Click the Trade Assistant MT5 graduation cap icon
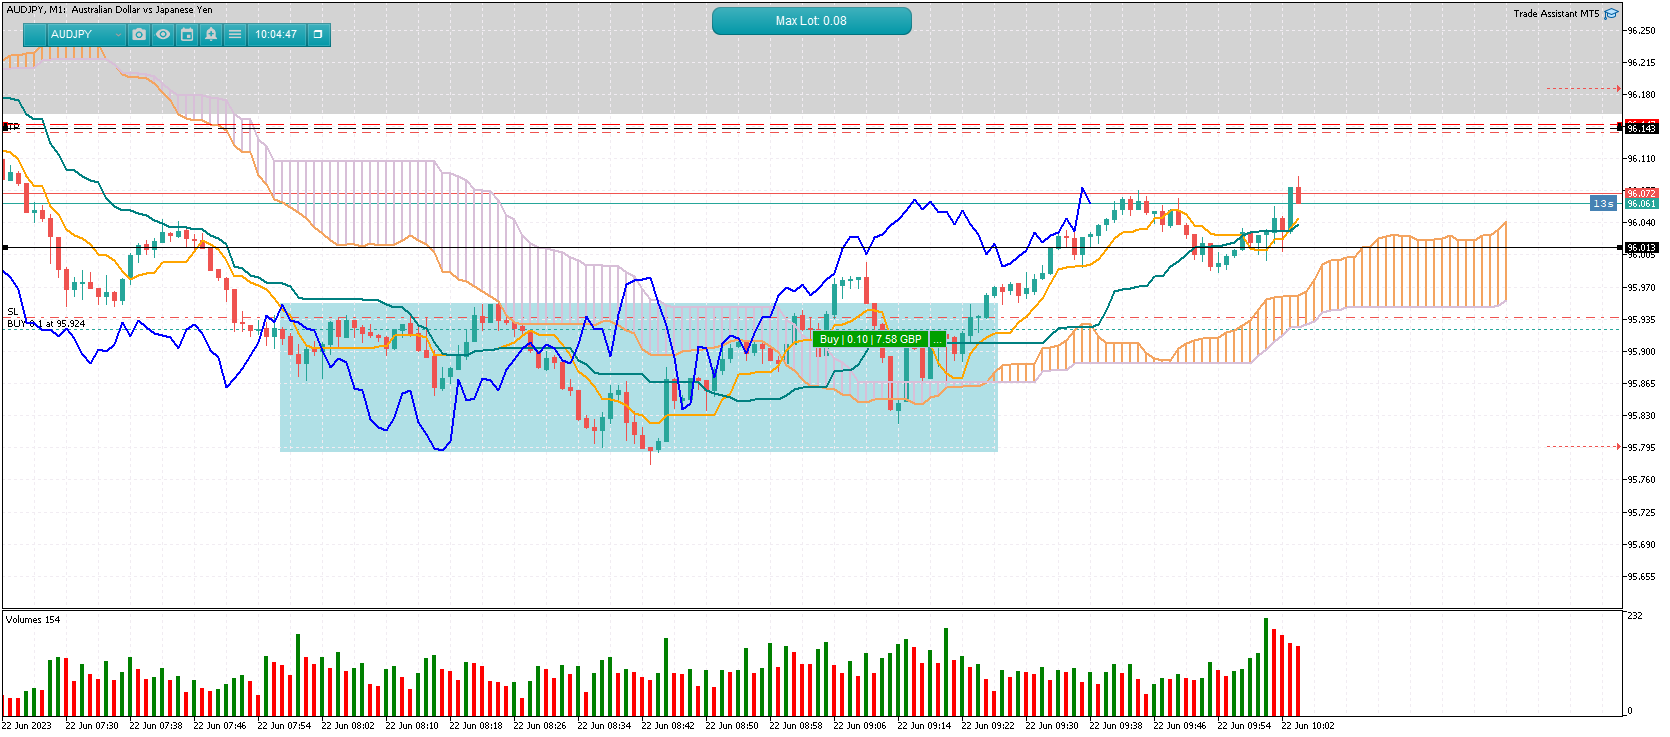Image resolution: width=1670 pixels, height=737 pixels. [x=1611, y=14]
